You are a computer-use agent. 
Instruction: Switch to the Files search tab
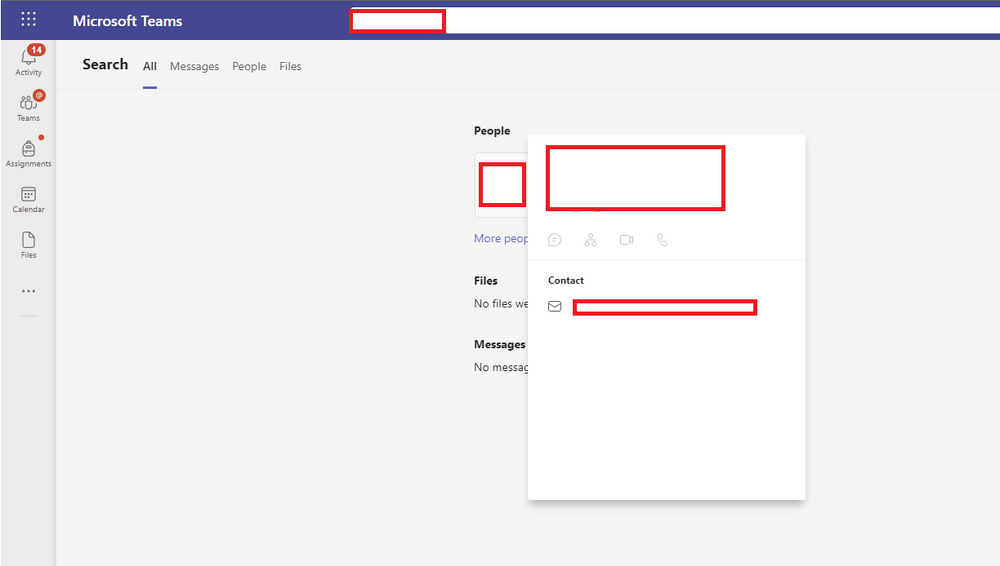pos(290,66)
